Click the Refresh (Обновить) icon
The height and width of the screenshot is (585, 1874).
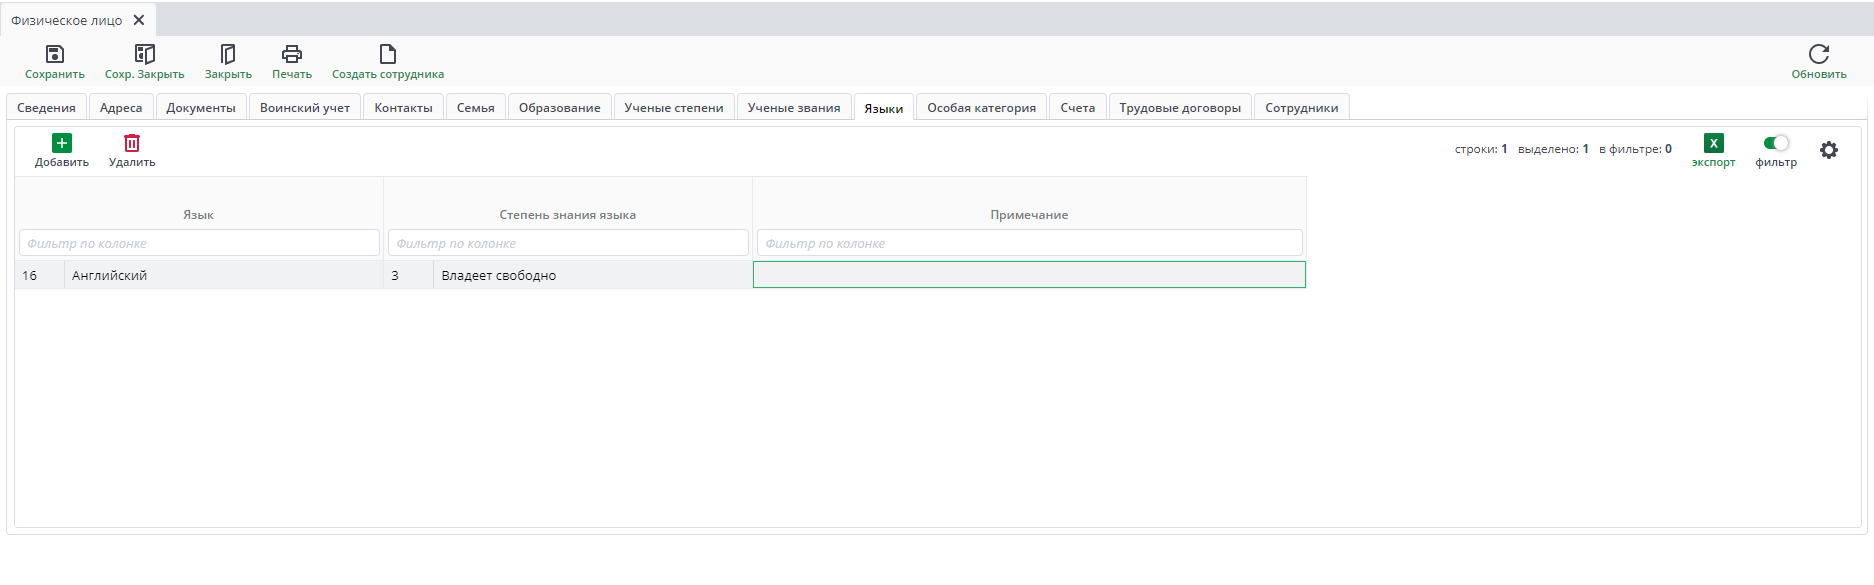click(1818, 54)
